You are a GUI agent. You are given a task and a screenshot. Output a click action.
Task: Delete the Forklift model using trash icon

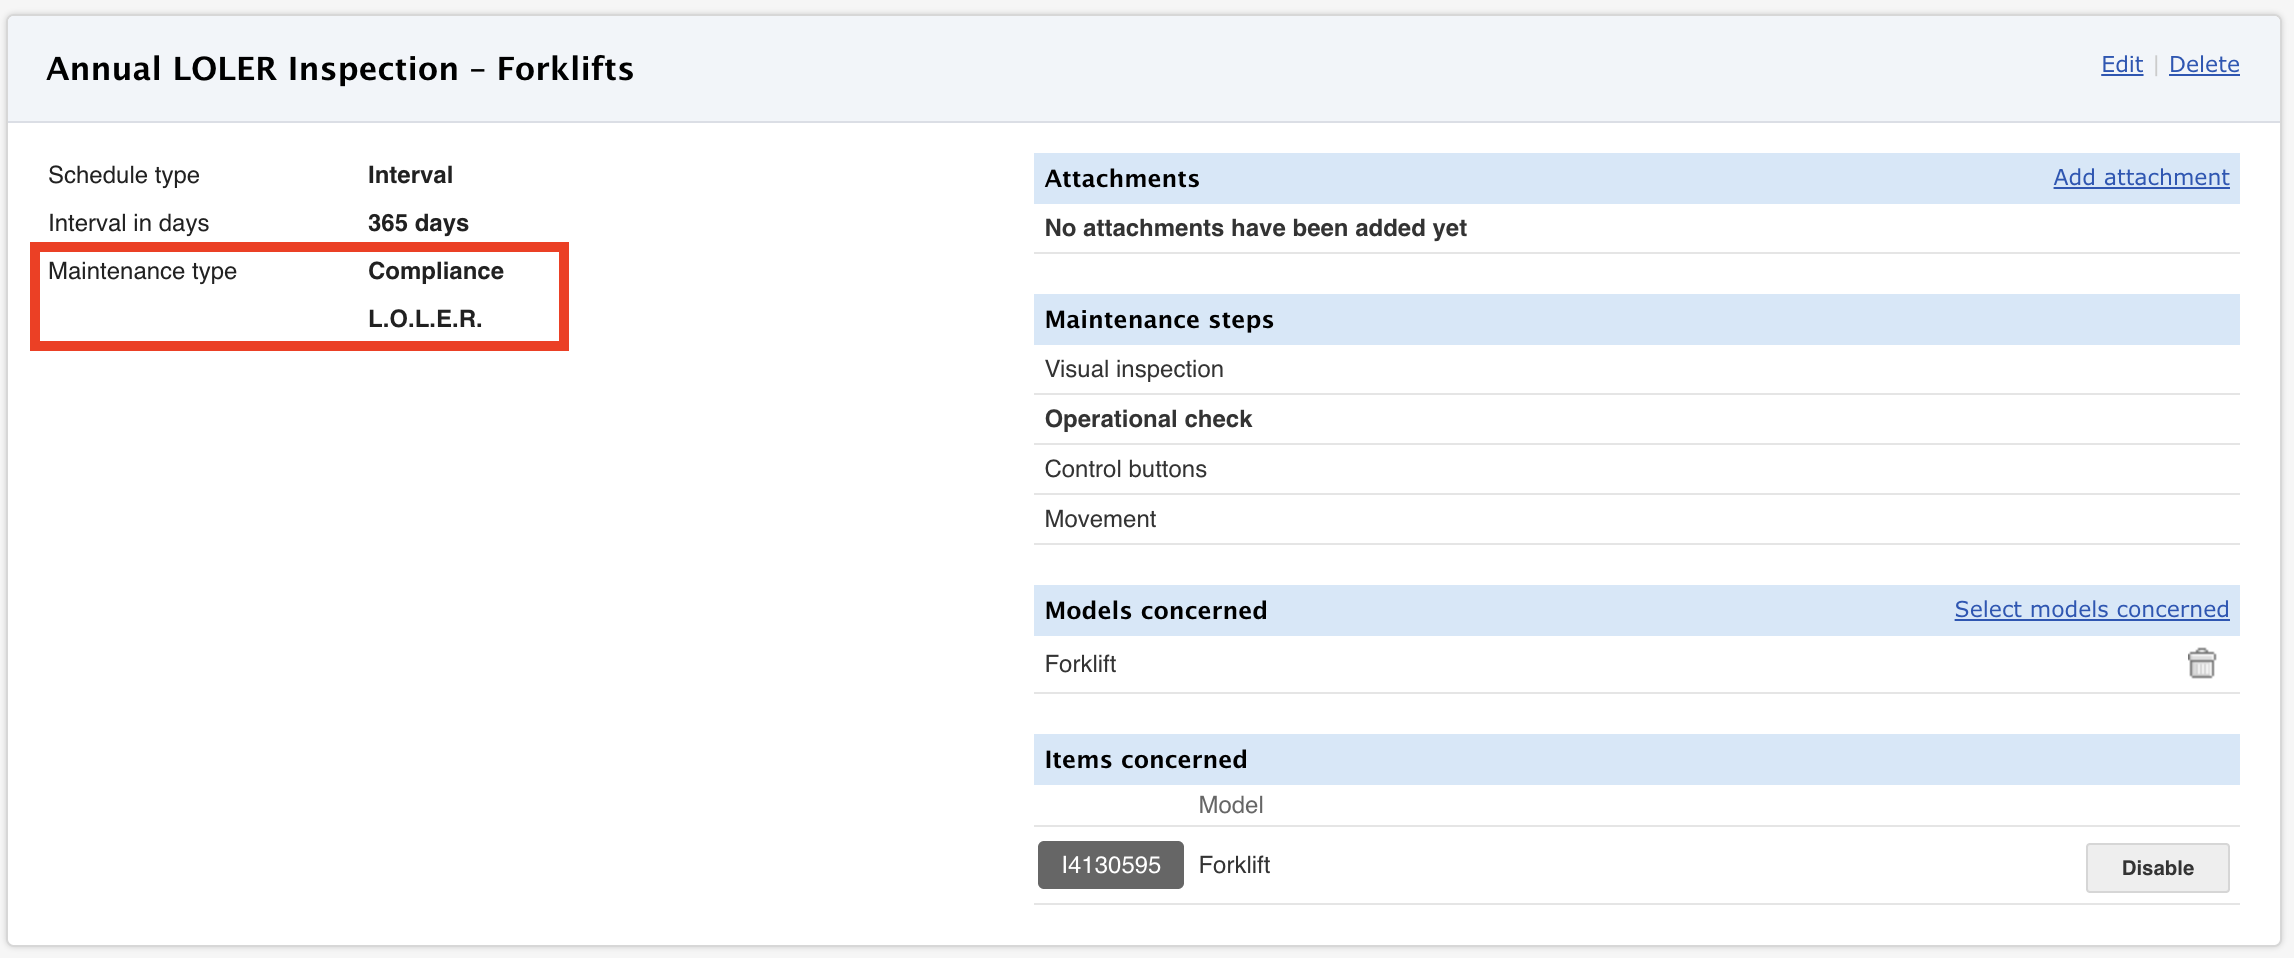[2201, 664]
